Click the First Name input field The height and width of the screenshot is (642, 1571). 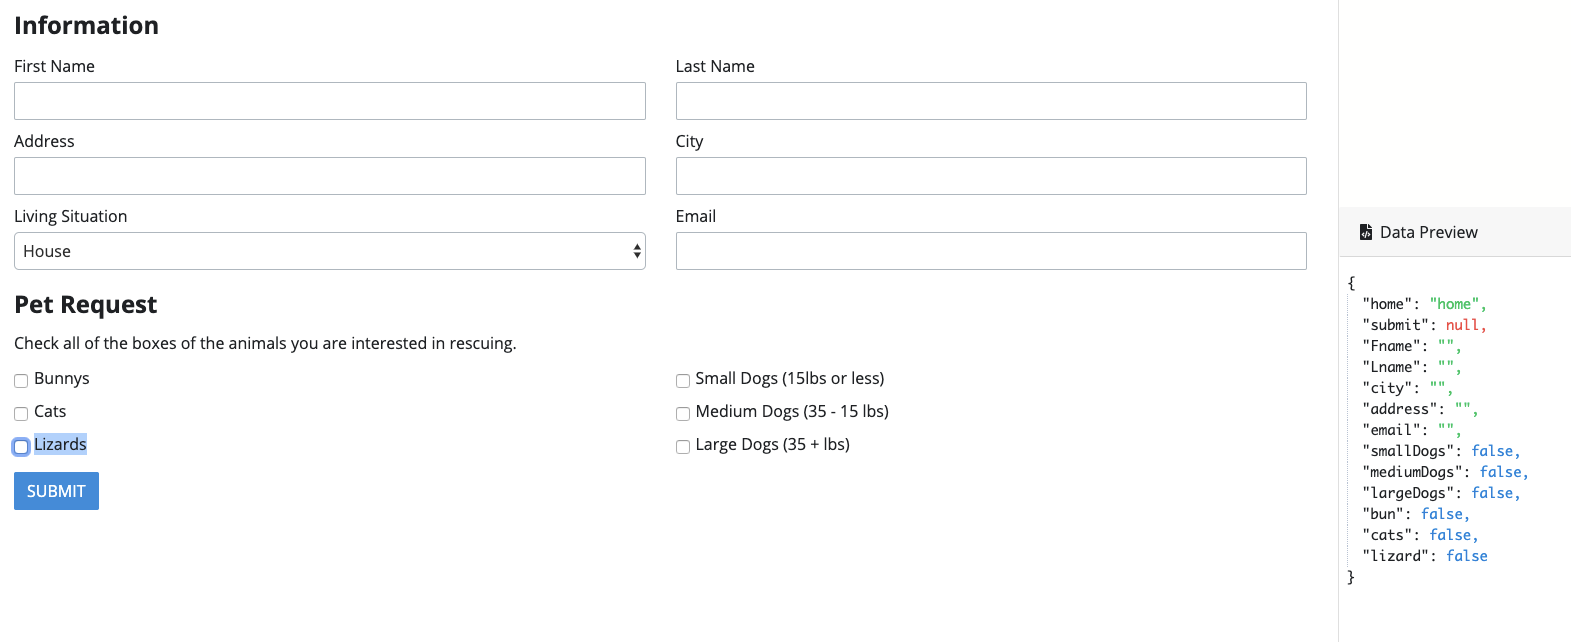point(330,101)
